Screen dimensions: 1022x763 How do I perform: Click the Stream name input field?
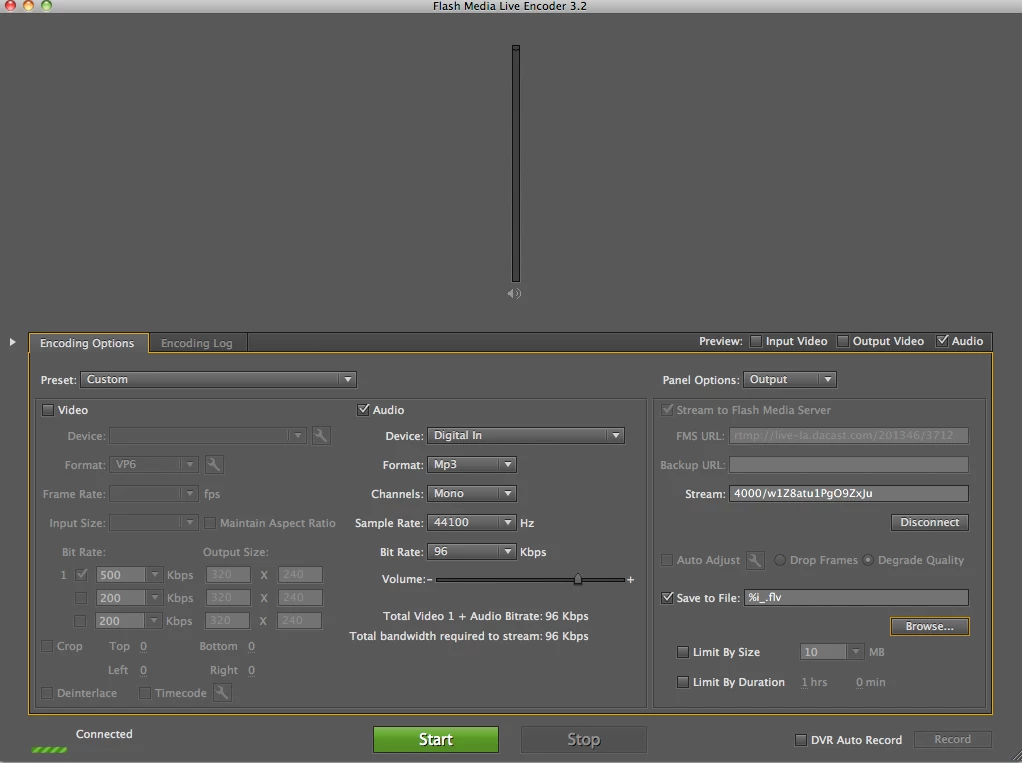pos(849,493)
